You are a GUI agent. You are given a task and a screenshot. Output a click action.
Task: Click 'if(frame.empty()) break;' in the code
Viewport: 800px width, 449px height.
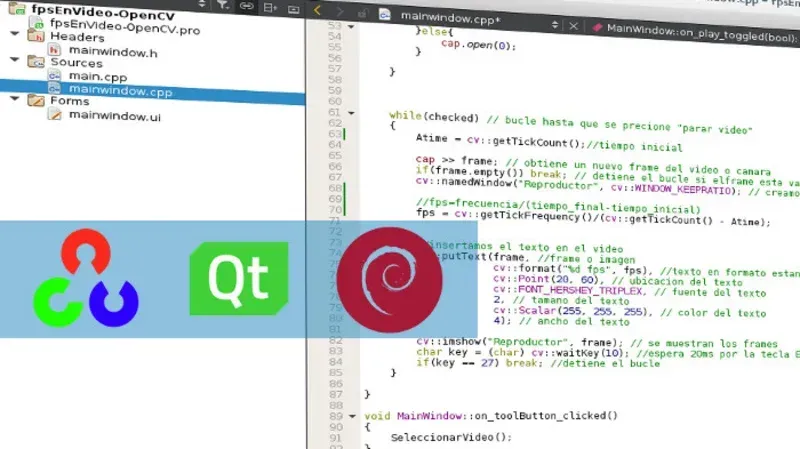[x=491, y=172]
